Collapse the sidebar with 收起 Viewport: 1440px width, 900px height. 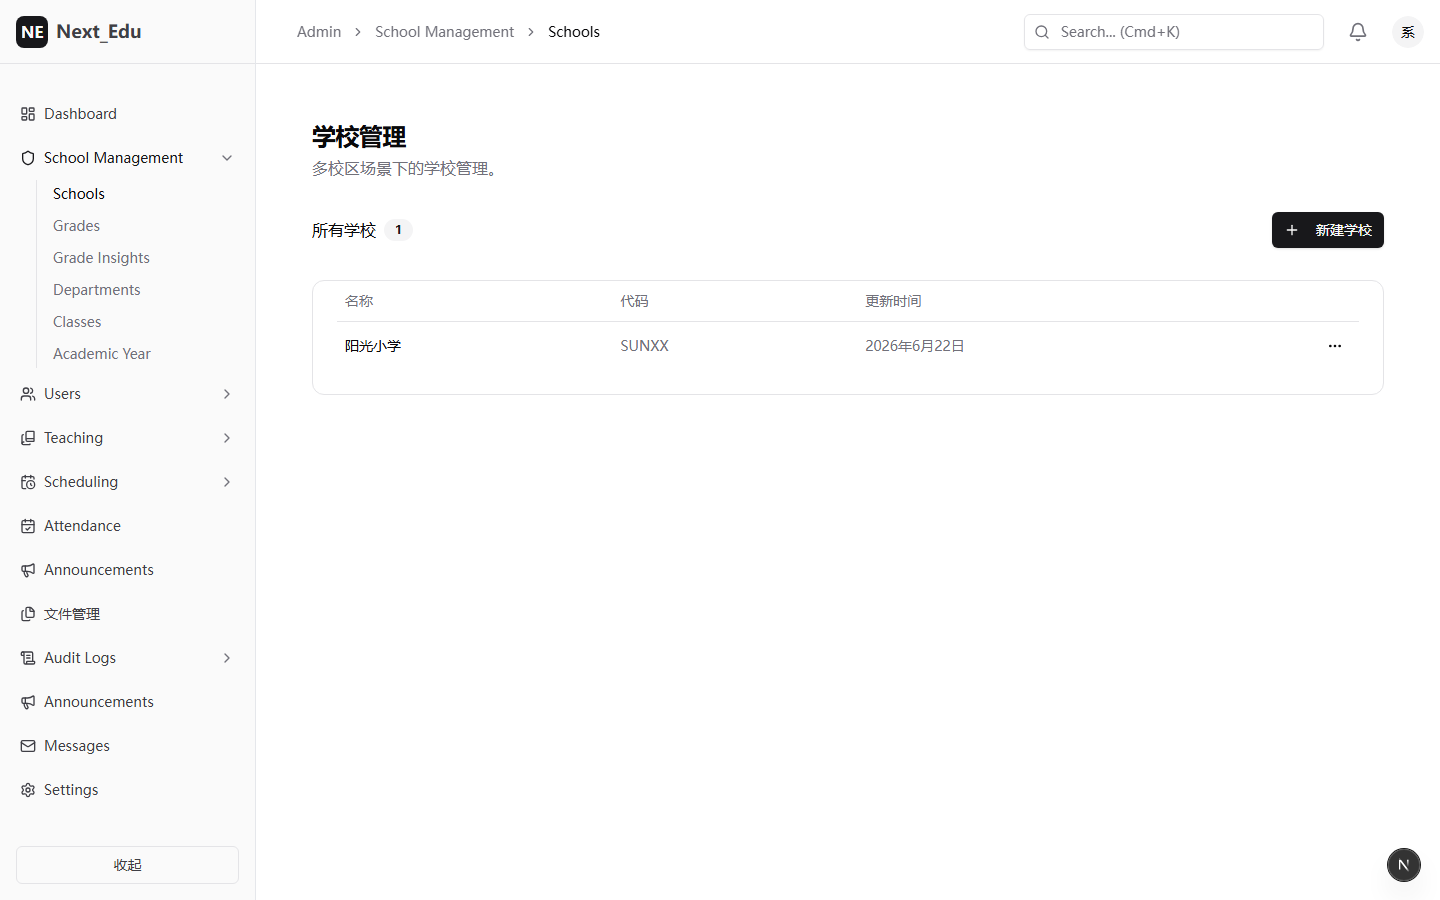[x=128, y=865]
